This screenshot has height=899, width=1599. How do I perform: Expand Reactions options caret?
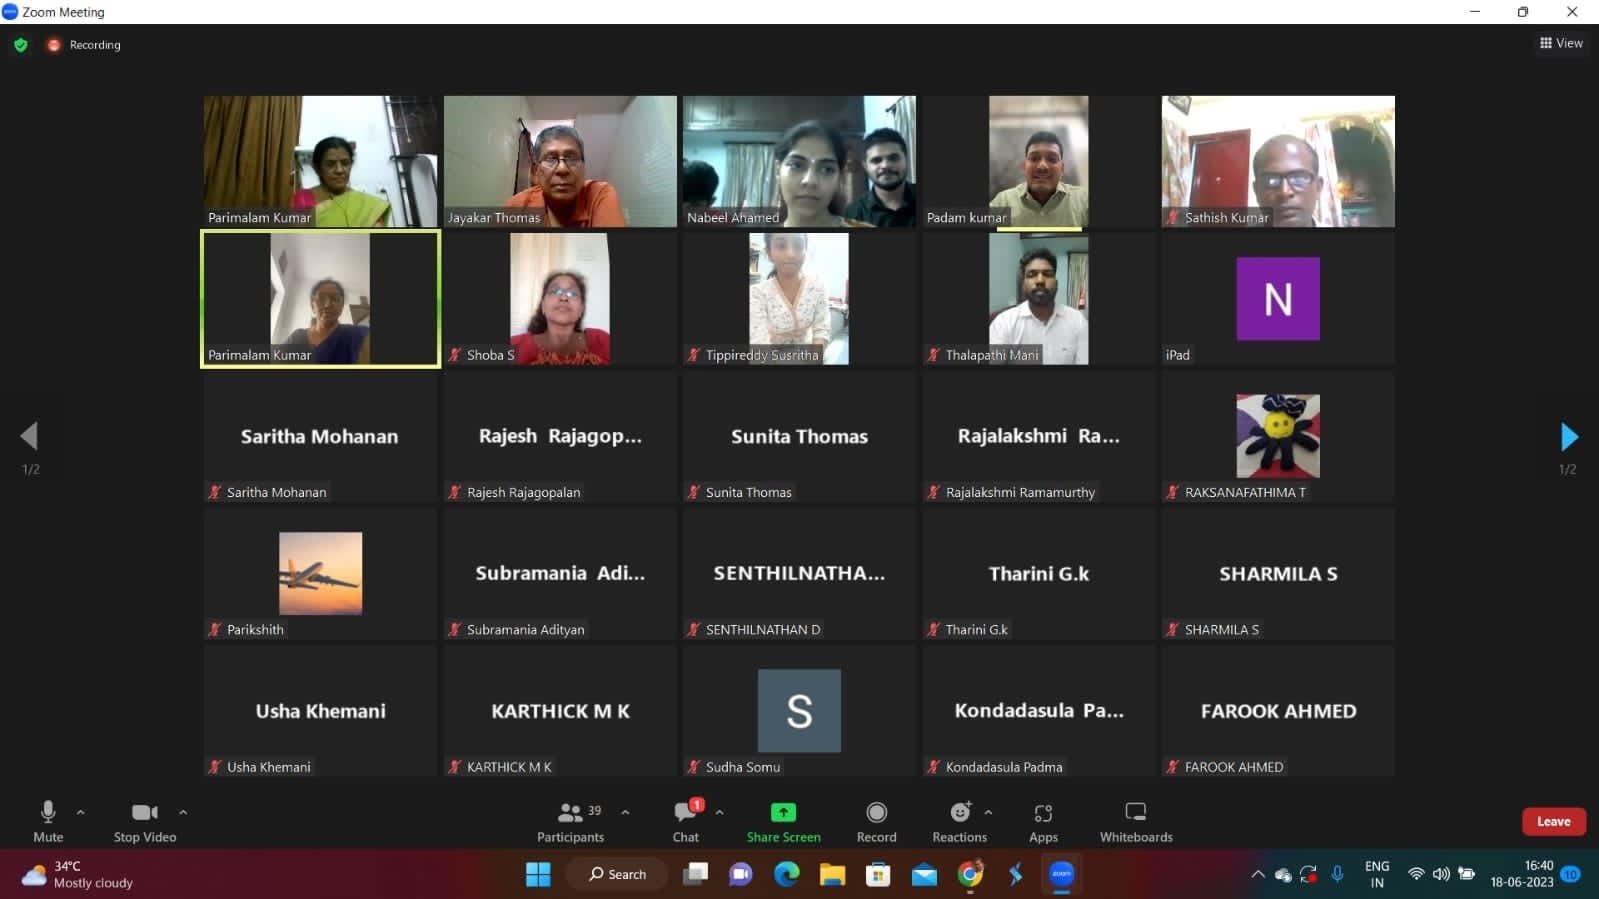[x=988, y=812]
